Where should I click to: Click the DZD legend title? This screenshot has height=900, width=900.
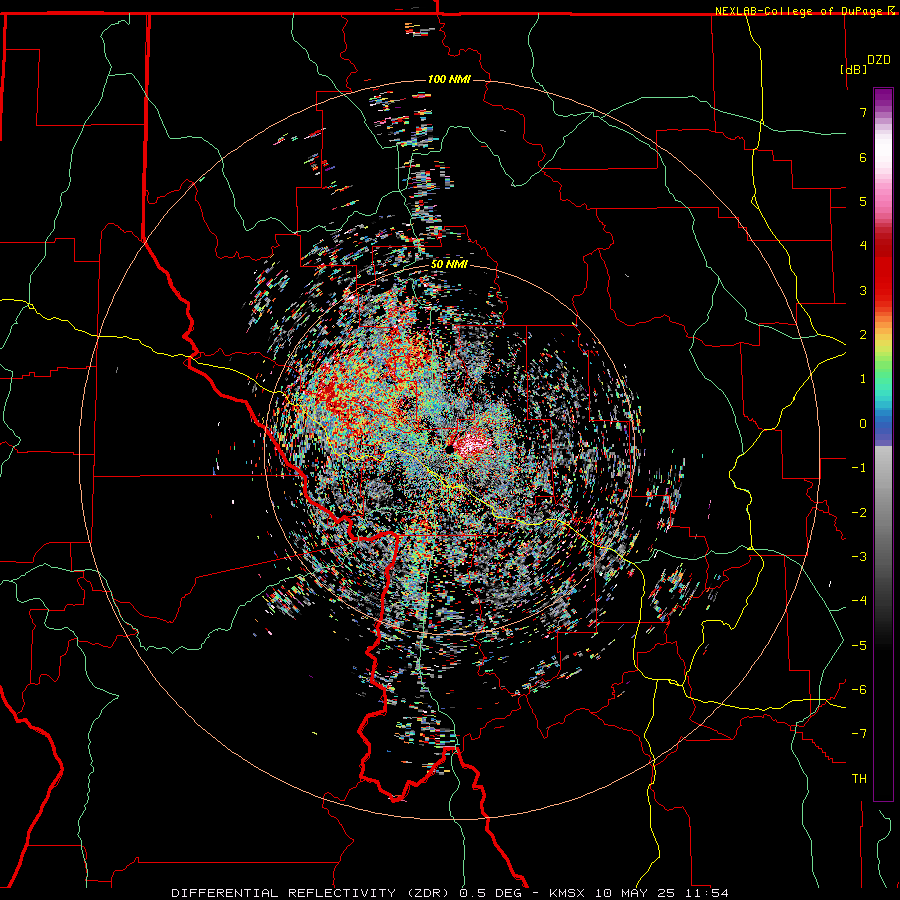879,60
